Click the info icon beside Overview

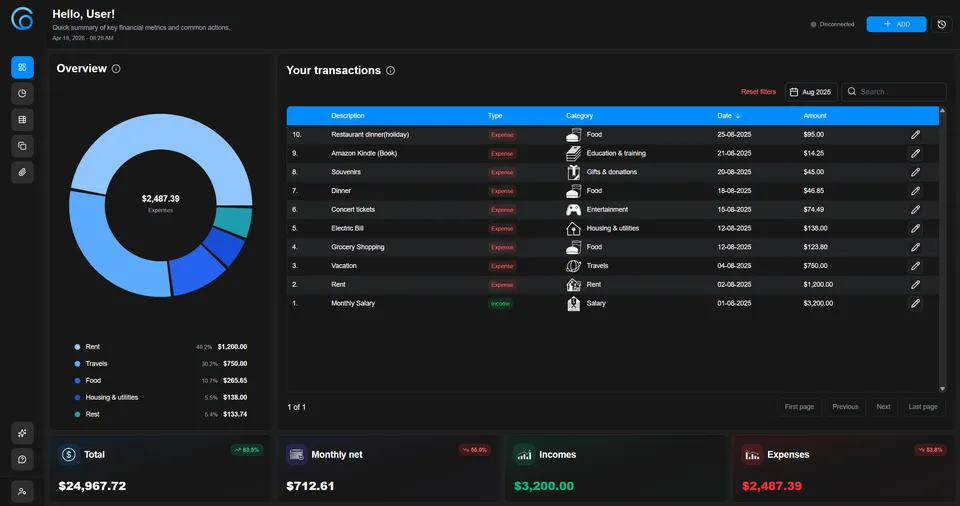(x=116, y=69)
